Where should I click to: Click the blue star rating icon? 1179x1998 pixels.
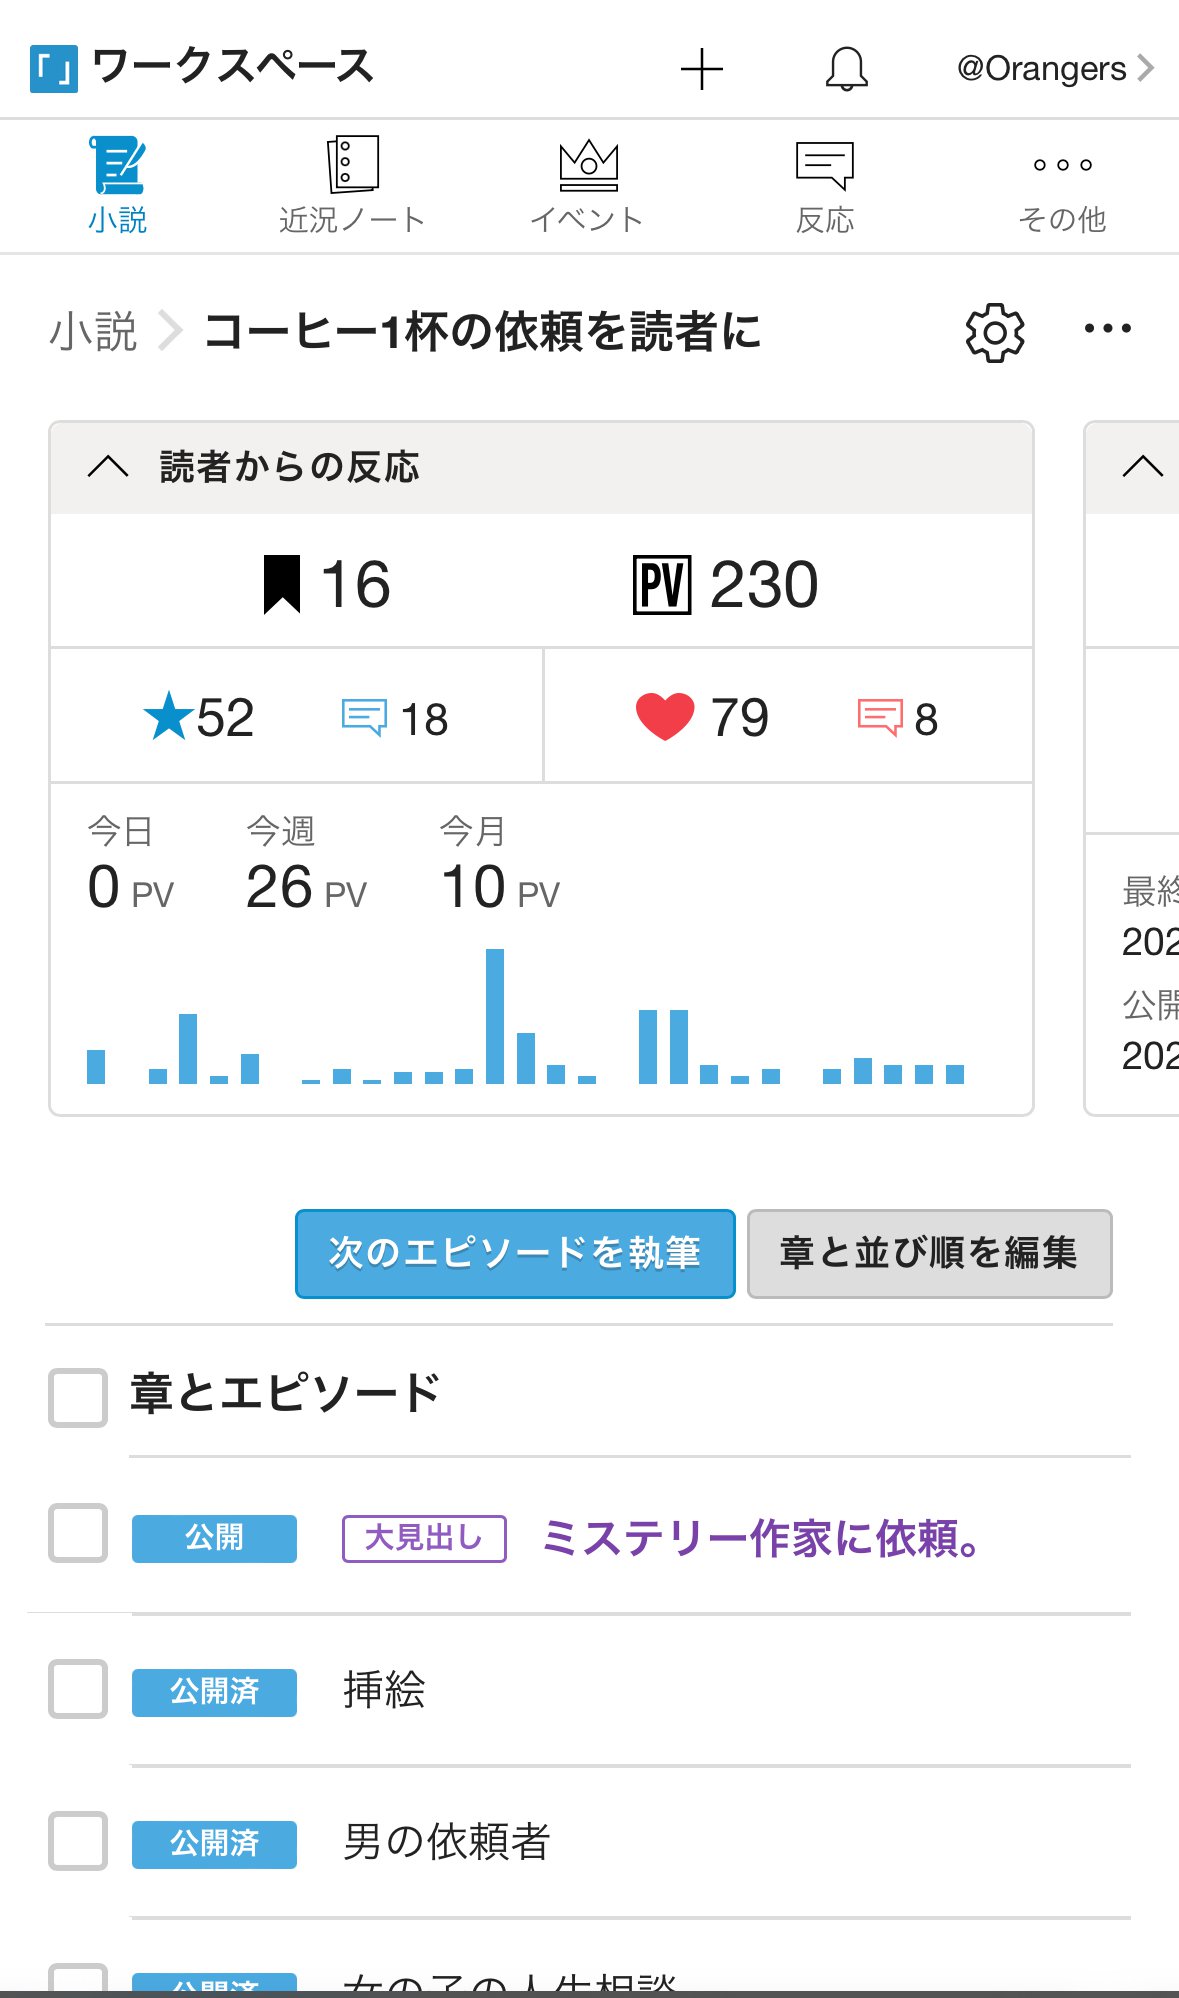point(168,717)
